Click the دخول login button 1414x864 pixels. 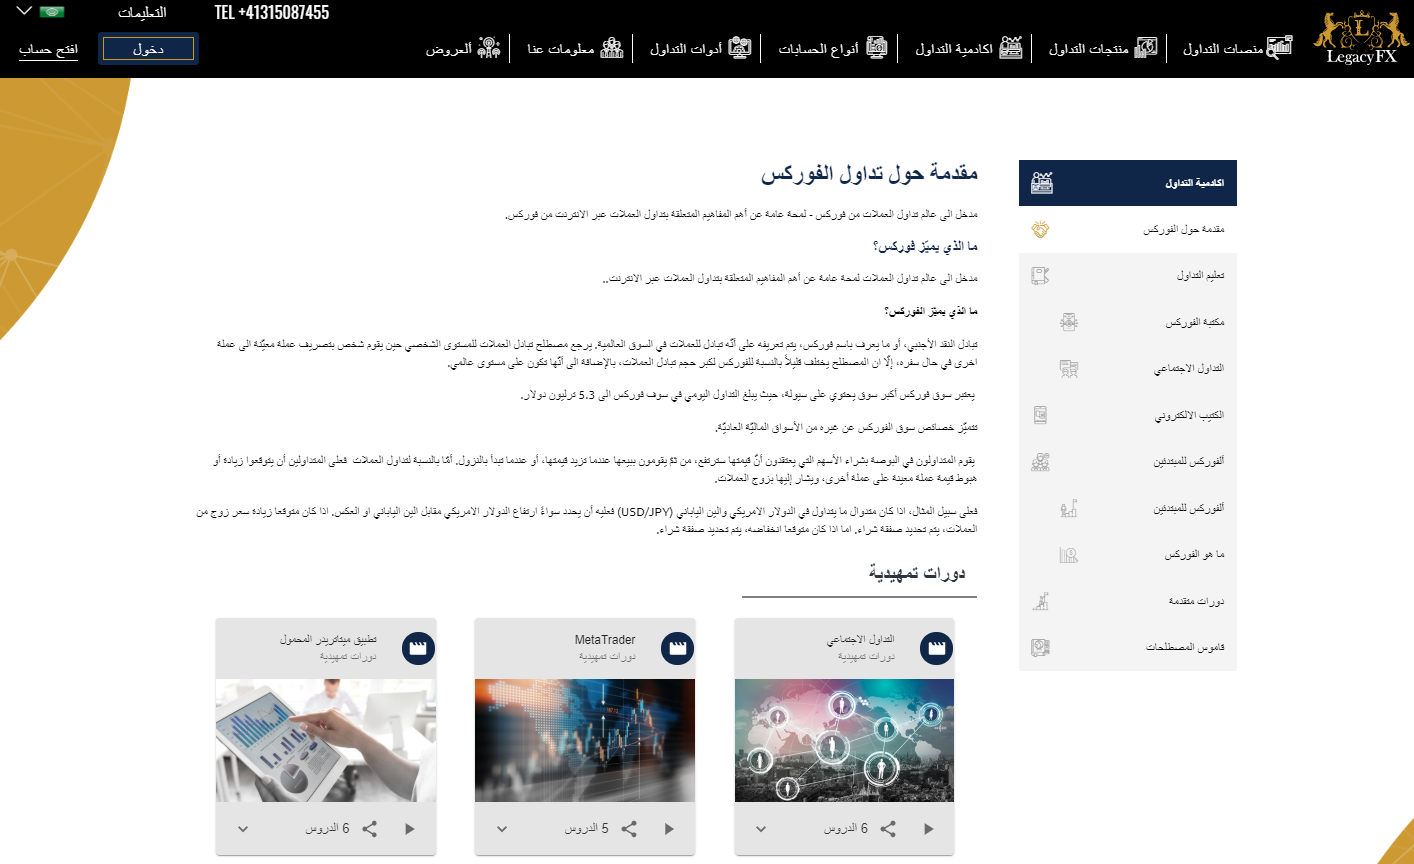(x=148, y=49)
